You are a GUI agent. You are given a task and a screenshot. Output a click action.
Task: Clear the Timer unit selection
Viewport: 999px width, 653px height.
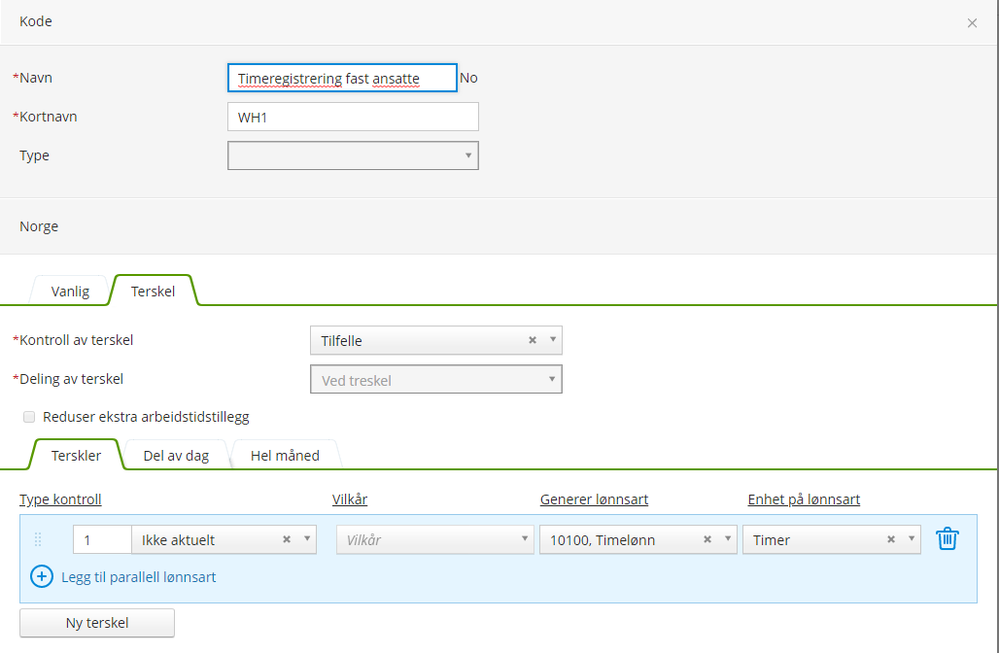click(x=891, y=539)
